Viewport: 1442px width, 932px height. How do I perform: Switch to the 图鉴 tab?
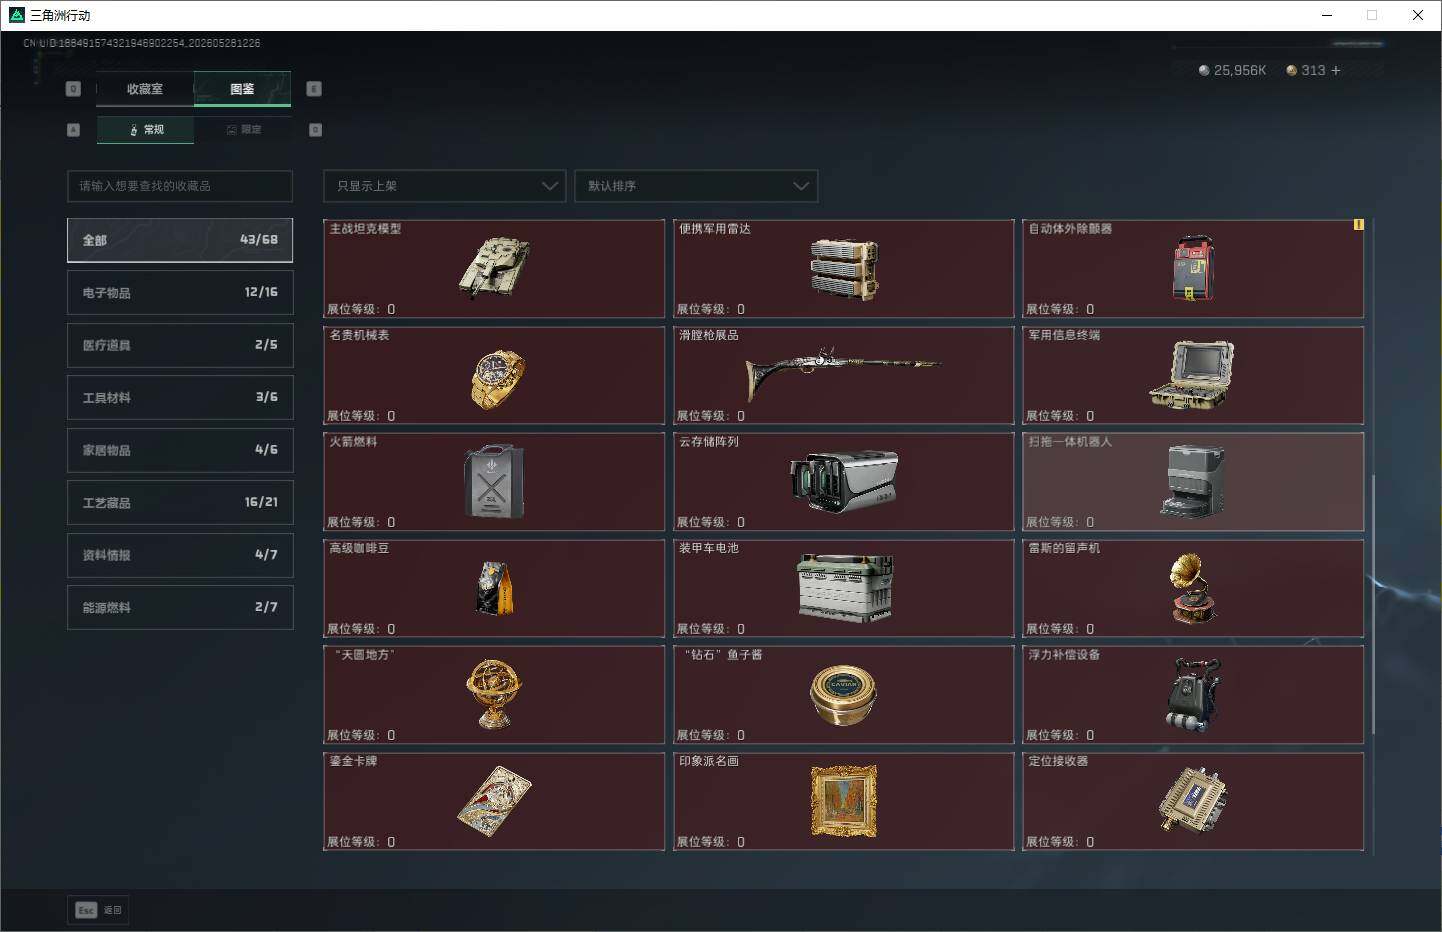pos(242,89)
